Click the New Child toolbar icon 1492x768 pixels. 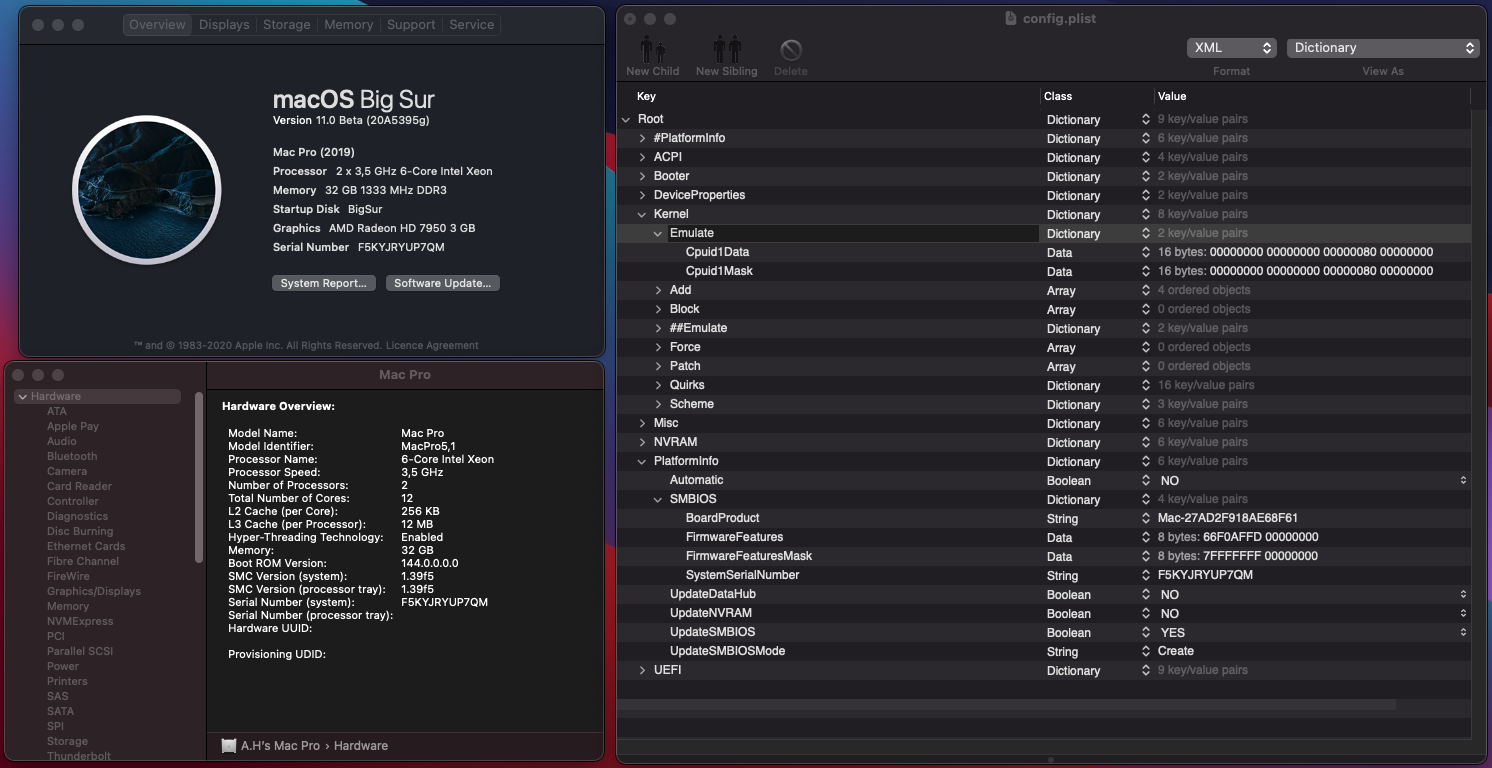coord(653,49)
